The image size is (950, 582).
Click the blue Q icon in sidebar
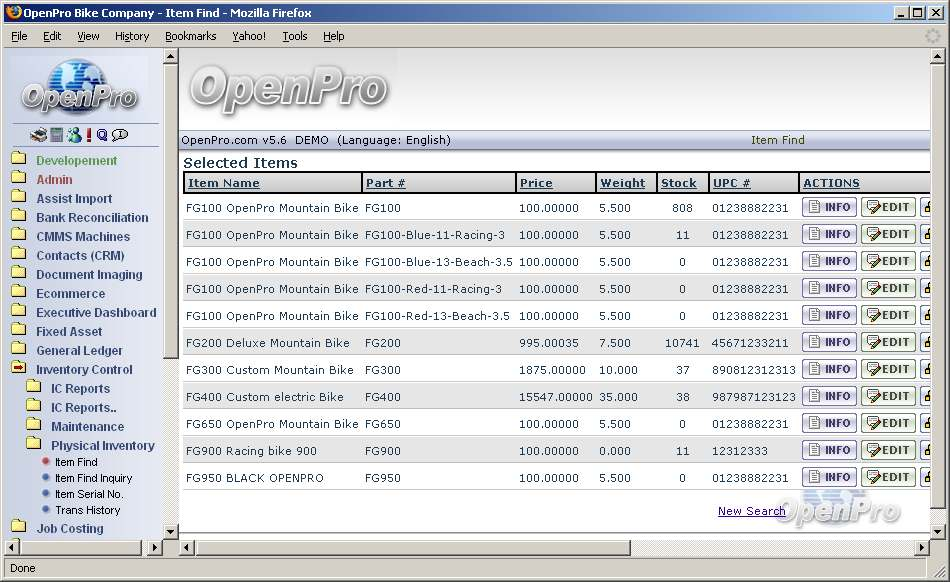pyautogui.click(x=102, y=135)
